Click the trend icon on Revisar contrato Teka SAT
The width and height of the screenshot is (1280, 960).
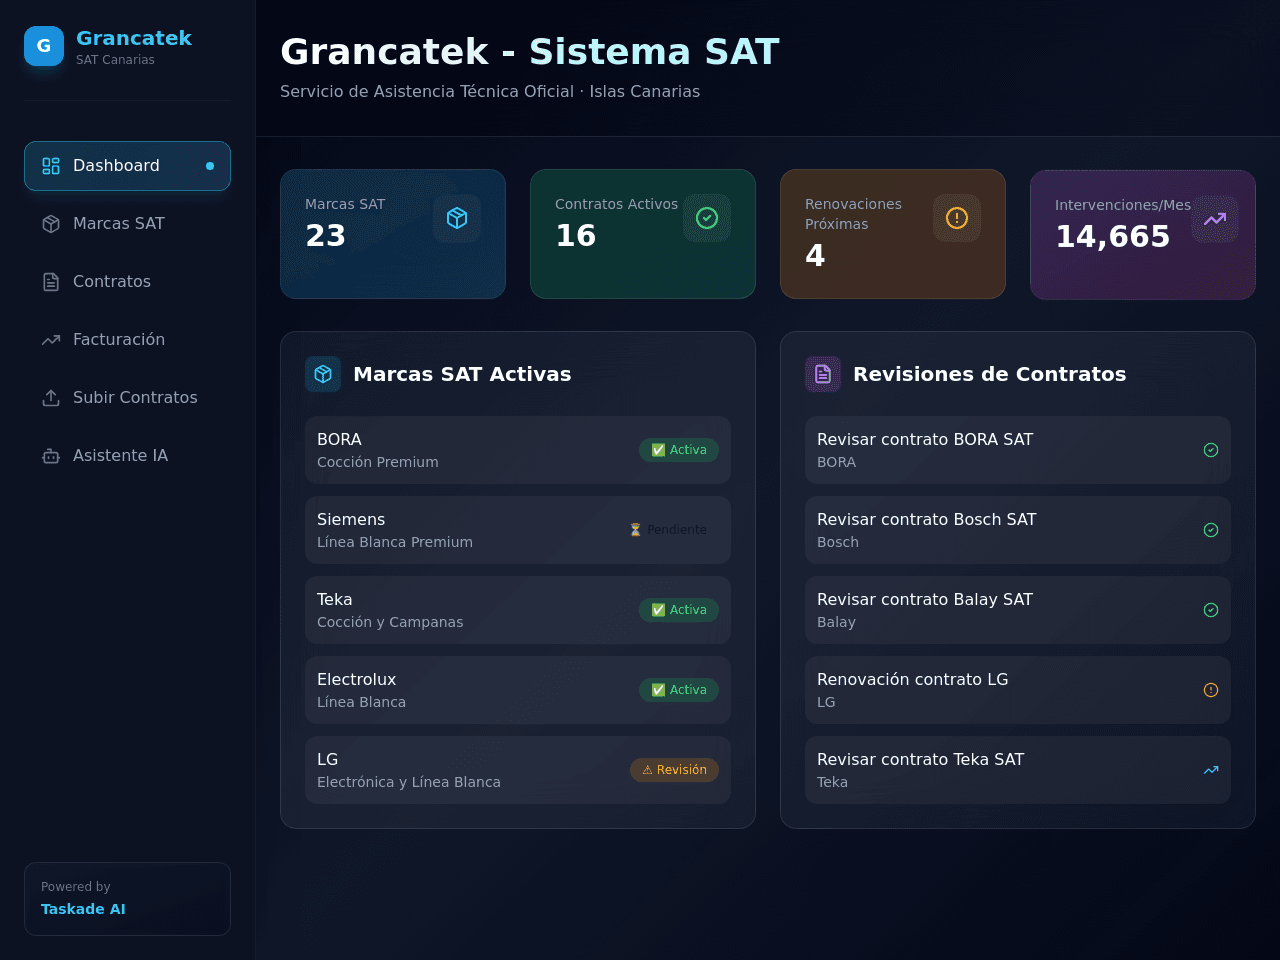click(x=1211, y=770)
